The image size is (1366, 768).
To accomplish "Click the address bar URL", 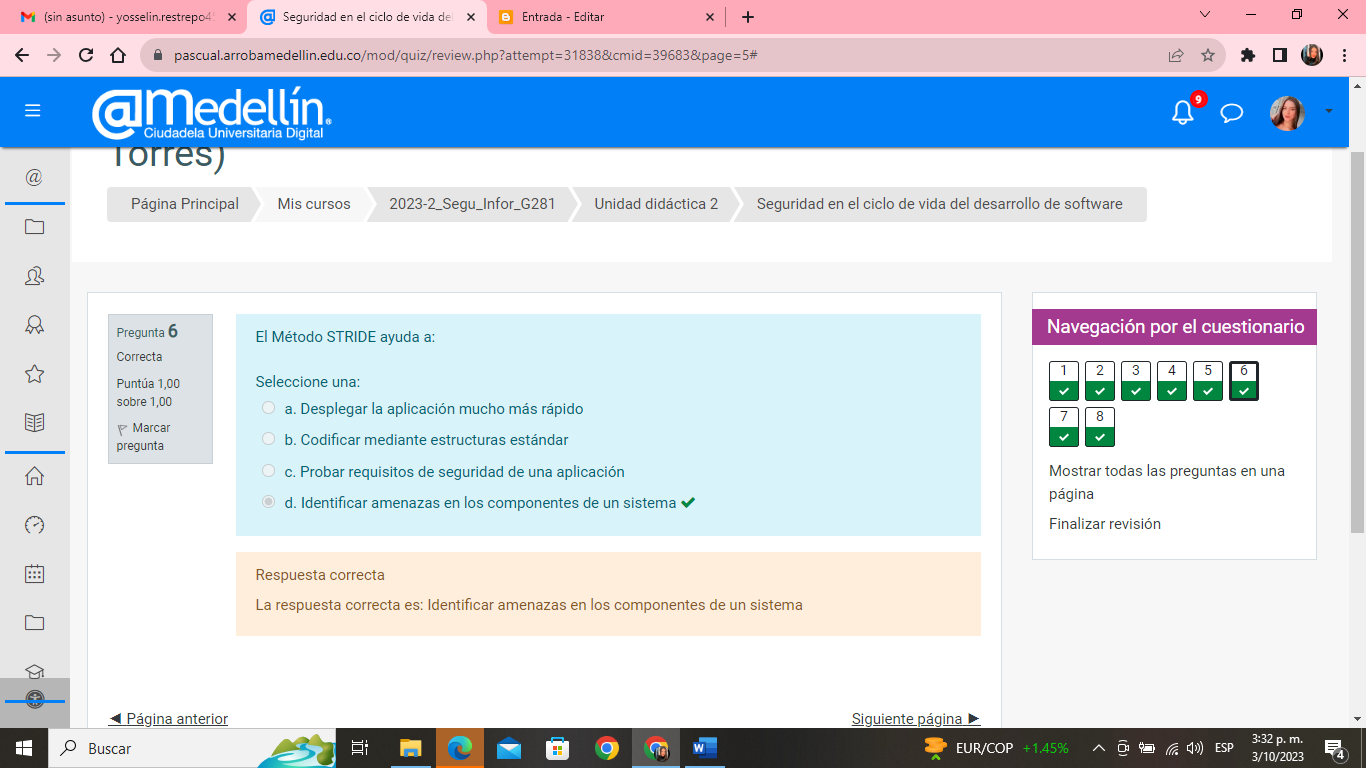I will (x=465, y=55).
